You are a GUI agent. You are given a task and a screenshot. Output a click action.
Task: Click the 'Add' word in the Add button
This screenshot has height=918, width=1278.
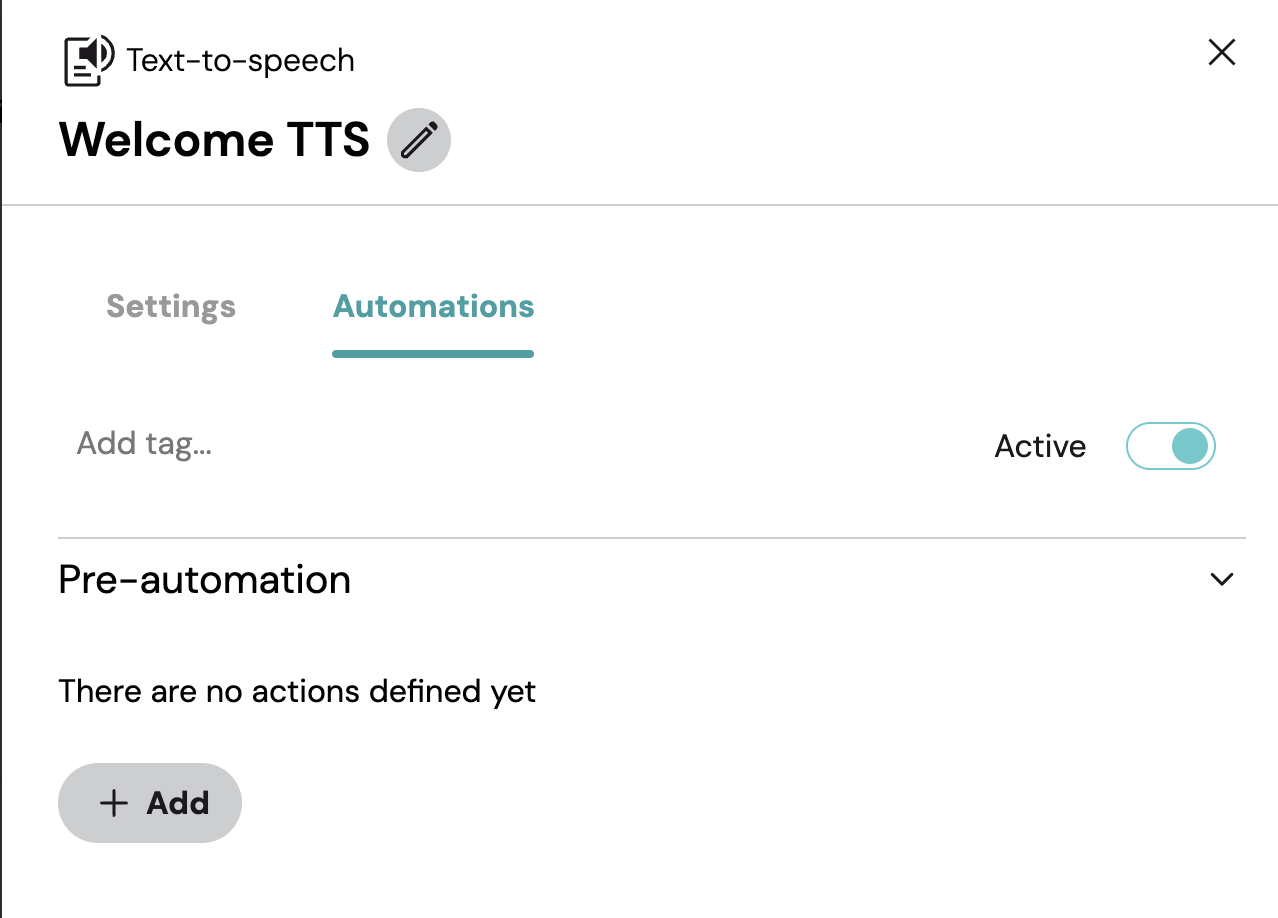178,803
